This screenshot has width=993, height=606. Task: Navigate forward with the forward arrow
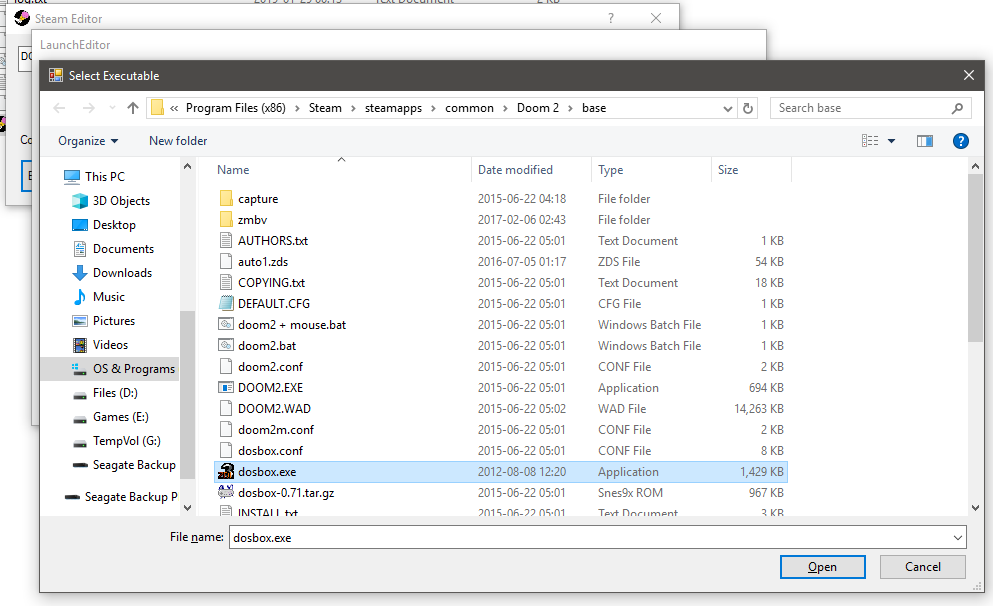click(x=89, y=108)
